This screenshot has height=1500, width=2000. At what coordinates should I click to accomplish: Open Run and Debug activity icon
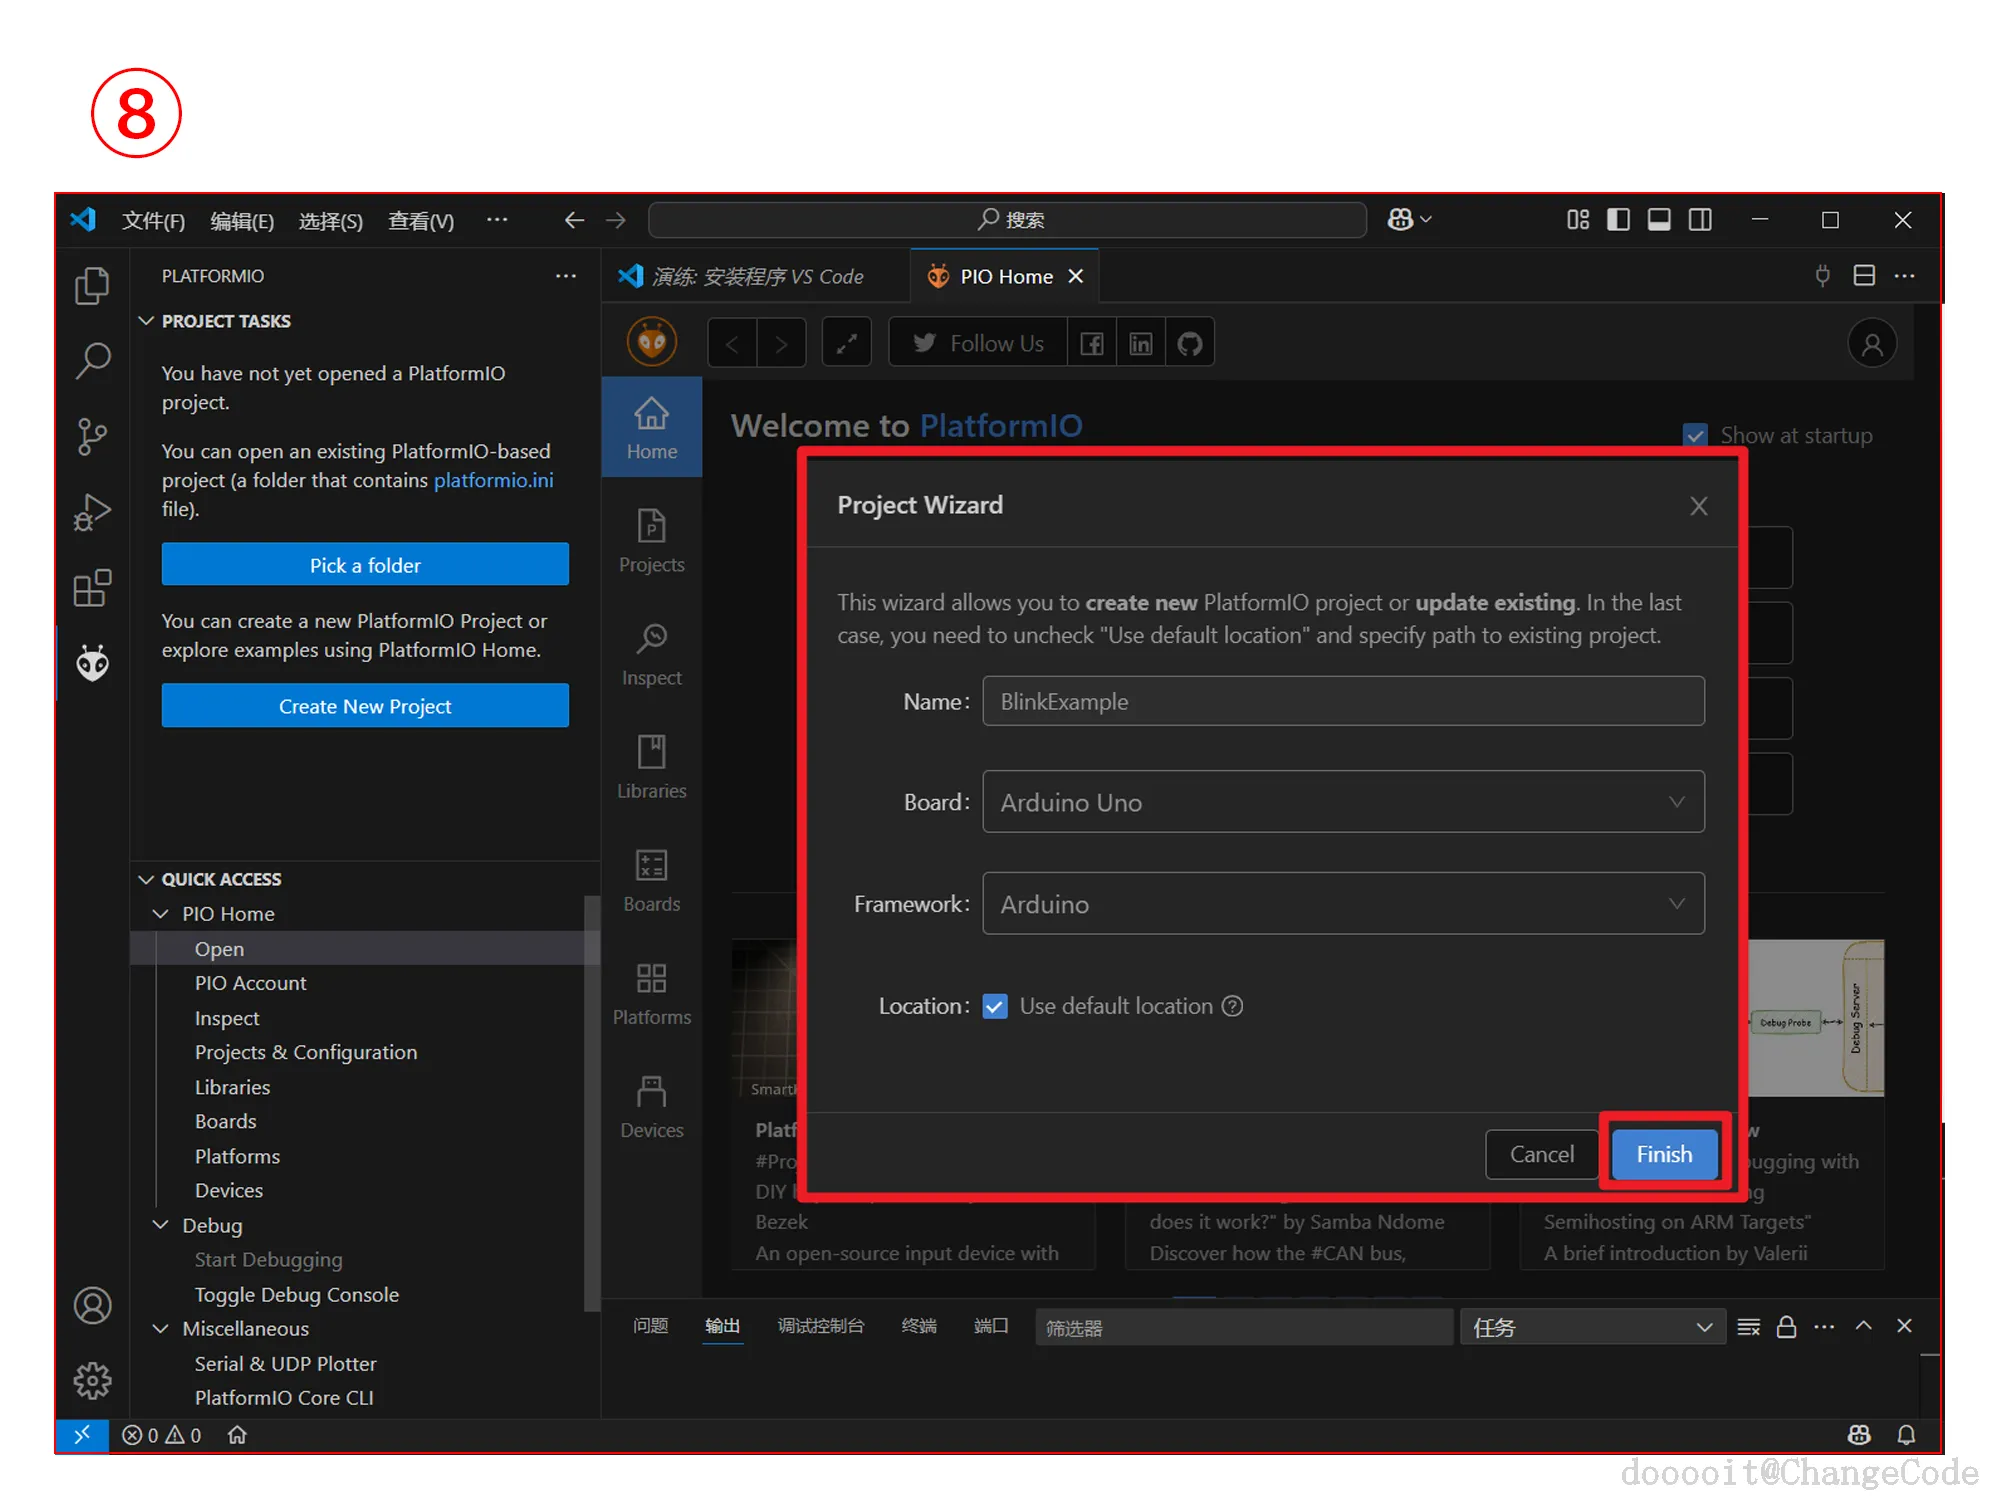(92, 512)
